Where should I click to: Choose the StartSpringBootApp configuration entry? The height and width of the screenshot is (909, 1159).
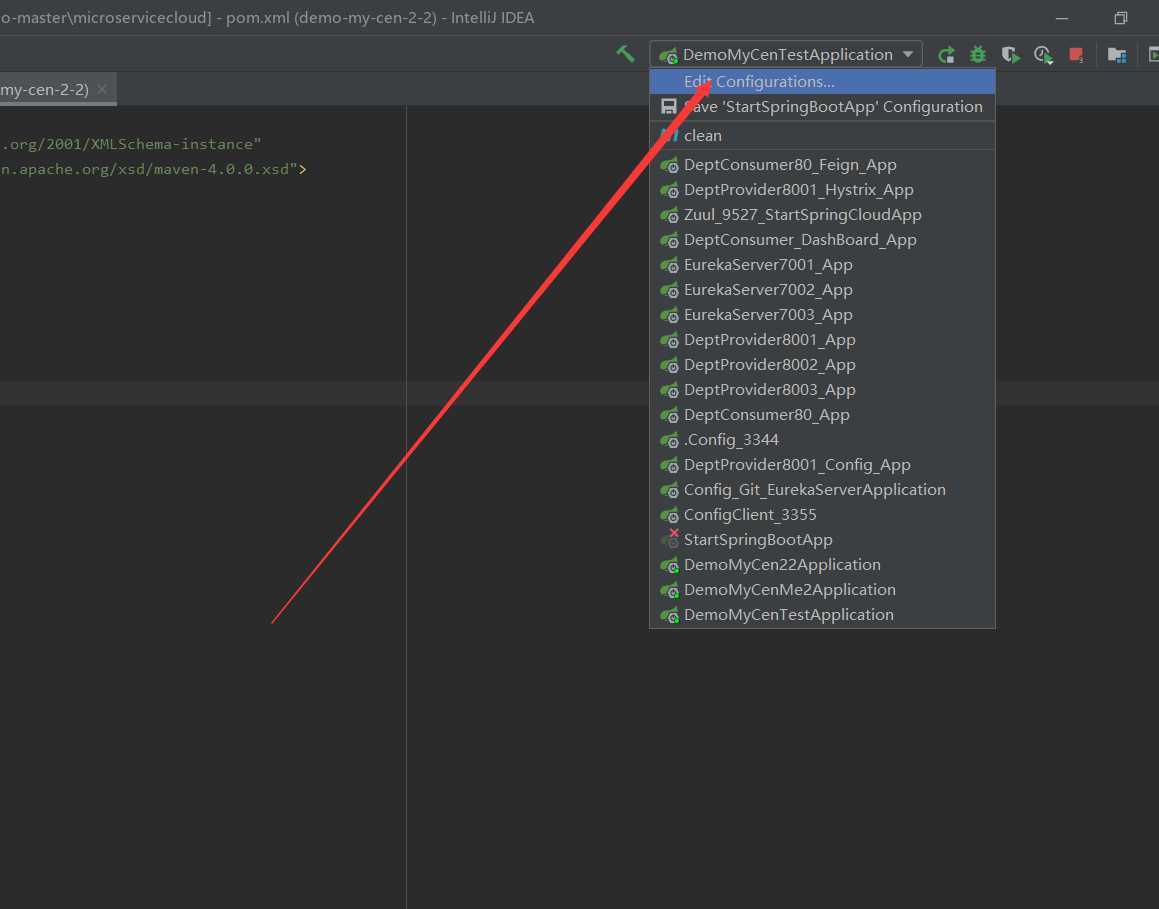[x=822, y=540]
